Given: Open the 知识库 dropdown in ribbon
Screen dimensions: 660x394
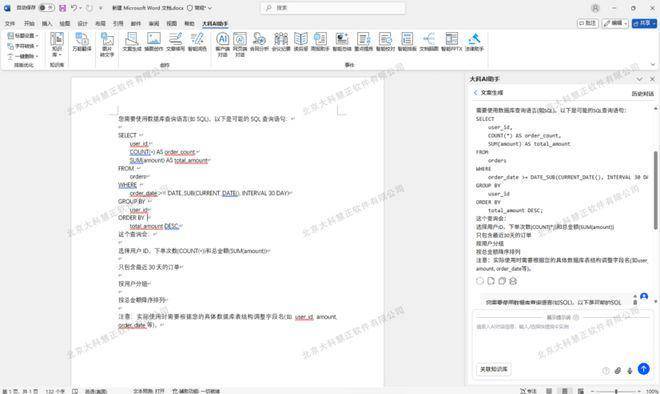Looking at the screenshot, I should 57,44.
